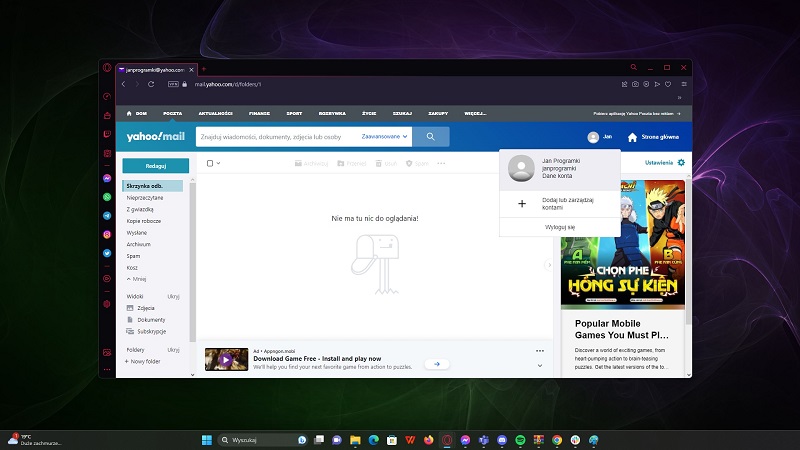Open Chrome from taskbar

[557, 440]
